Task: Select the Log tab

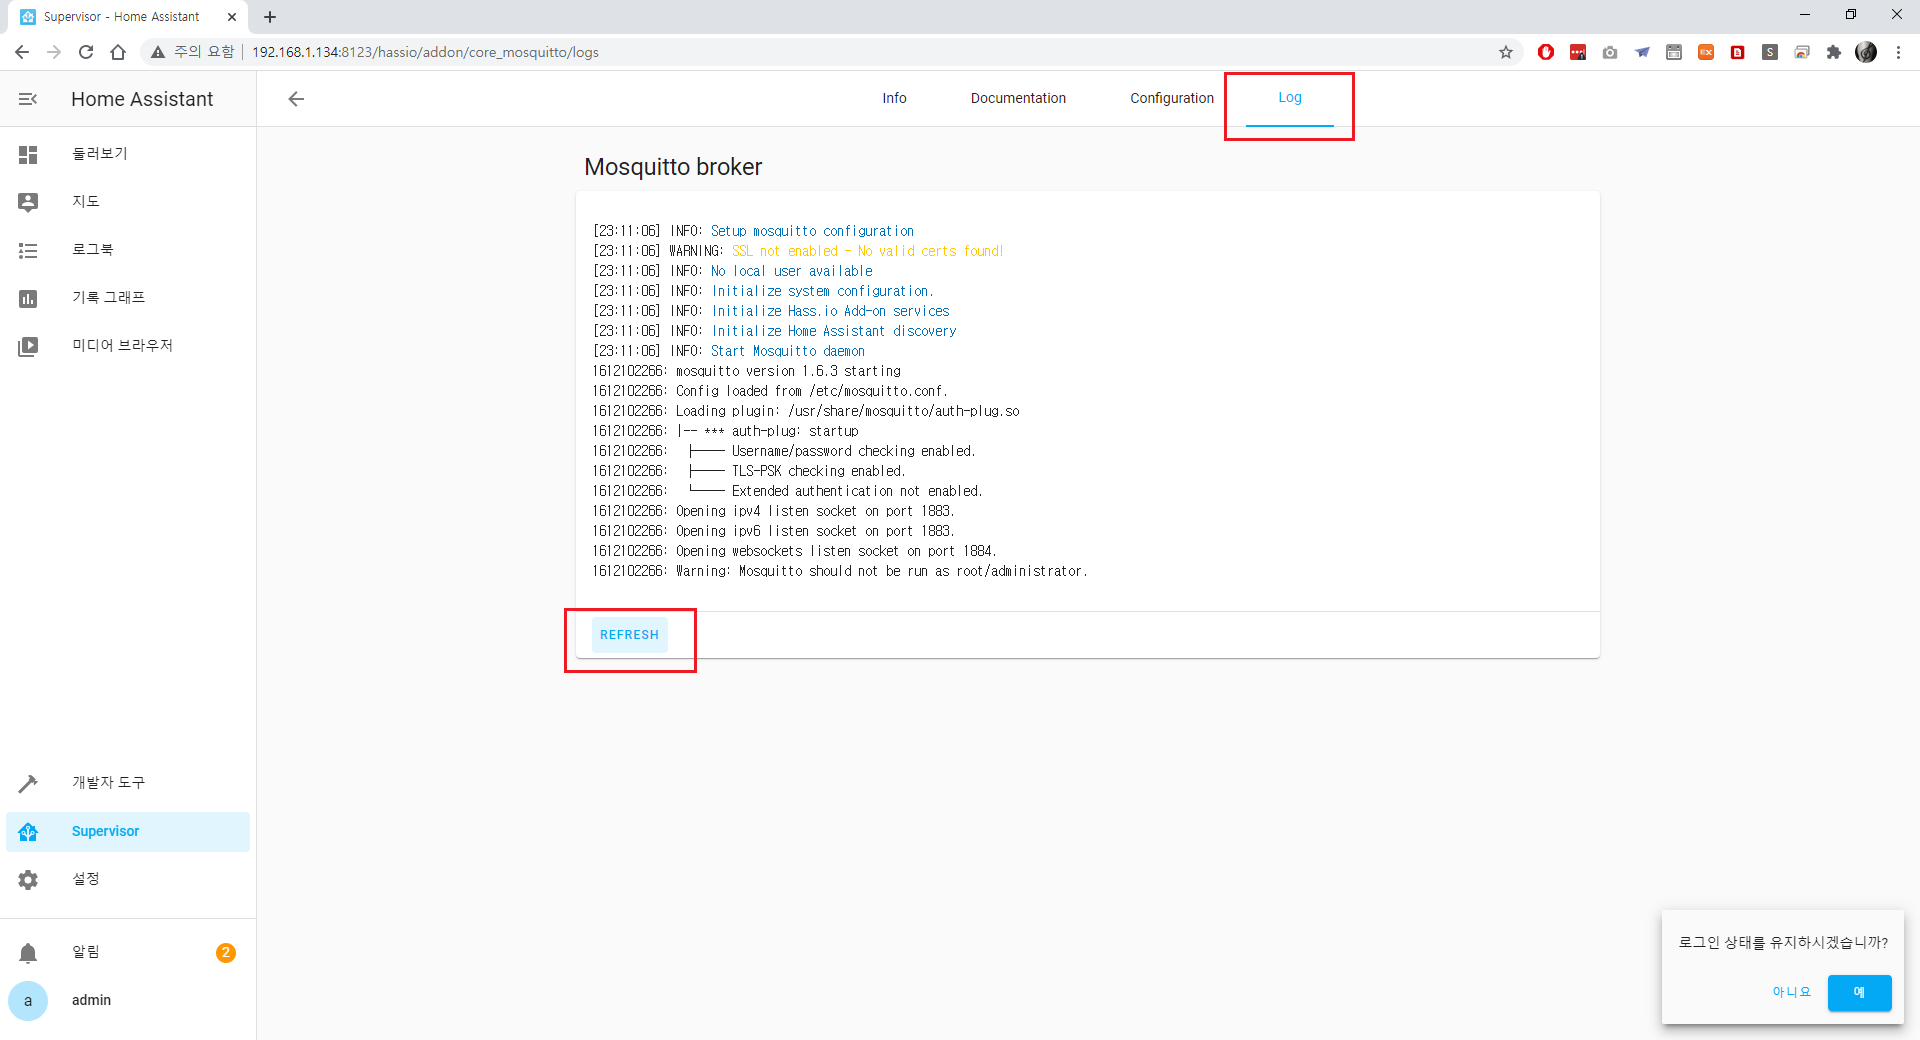Action: click(1290, 98)
